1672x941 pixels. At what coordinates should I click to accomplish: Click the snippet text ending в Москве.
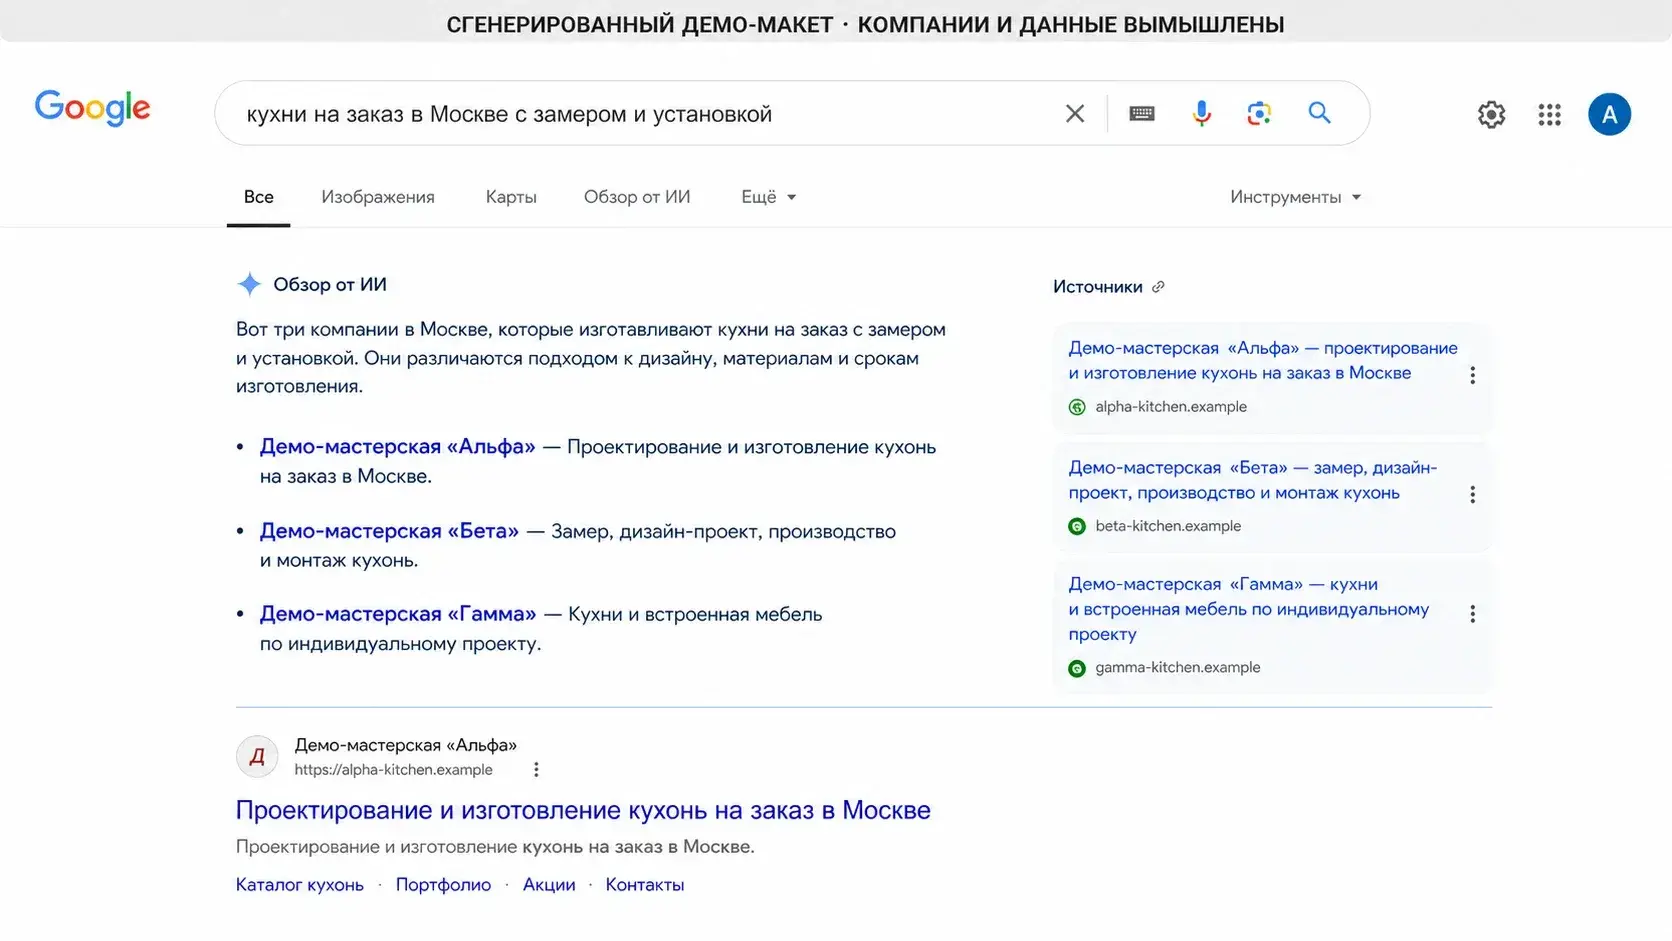pos(495,847)
